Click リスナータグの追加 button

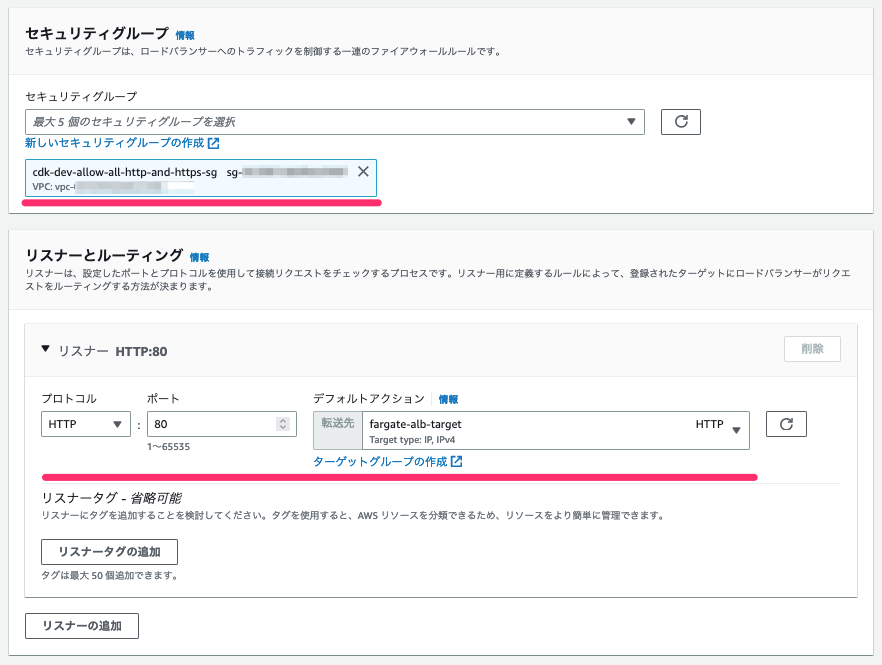(x=110, y=552)
